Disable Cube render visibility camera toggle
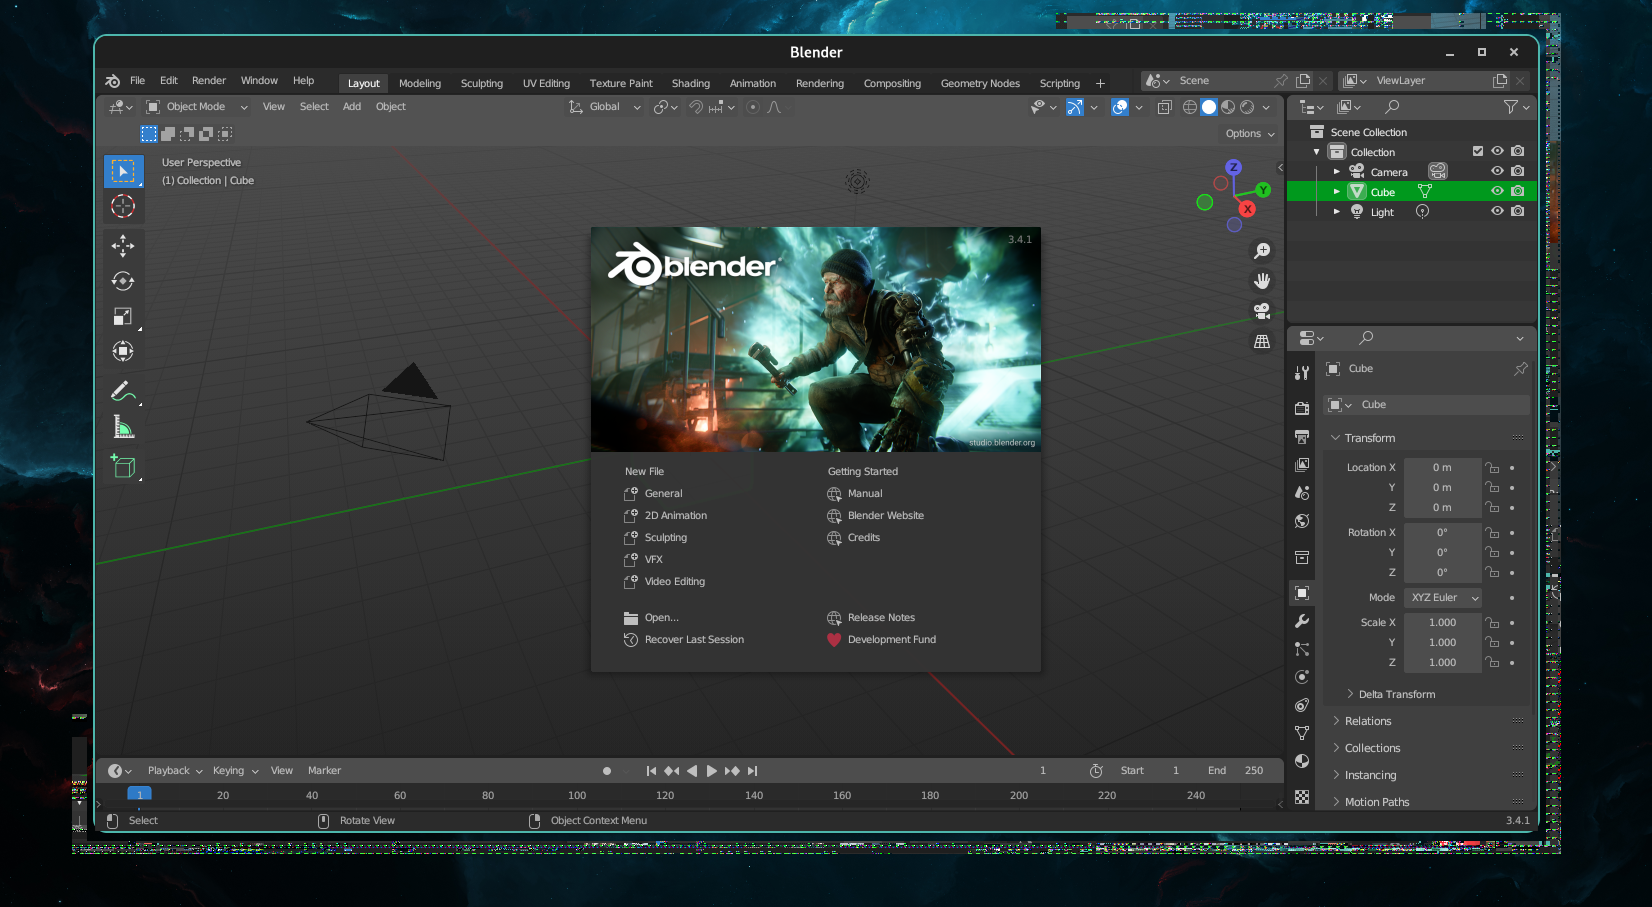The height and width of the screenshot is (907, 1652). 1518,191
